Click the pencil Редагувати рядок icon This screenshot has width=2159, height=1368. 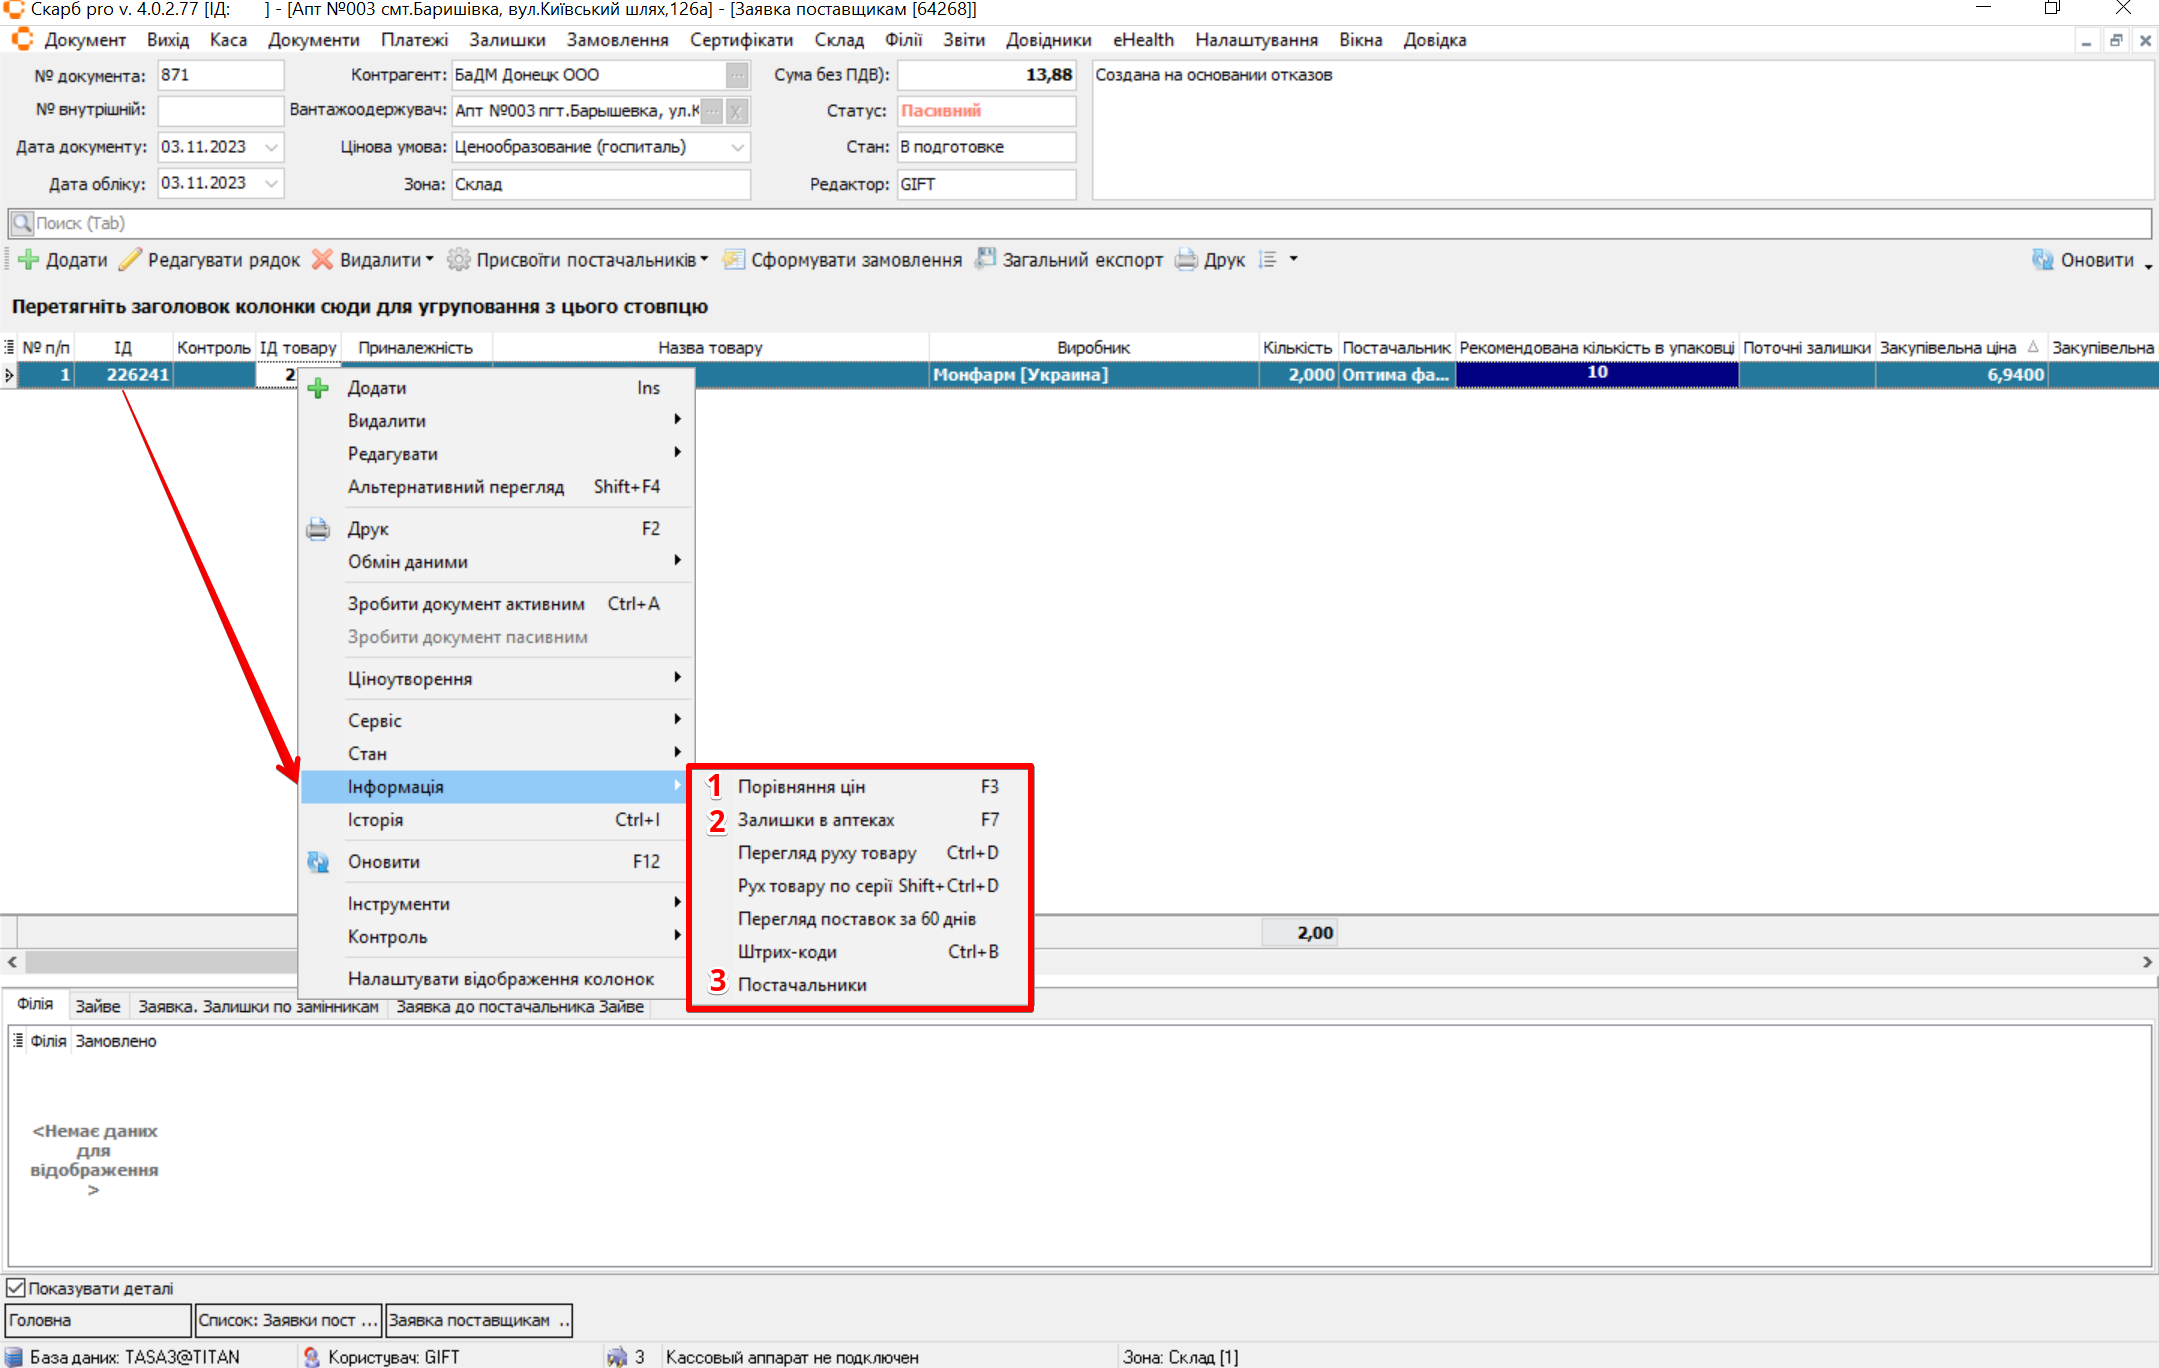(x=130, y=260)
